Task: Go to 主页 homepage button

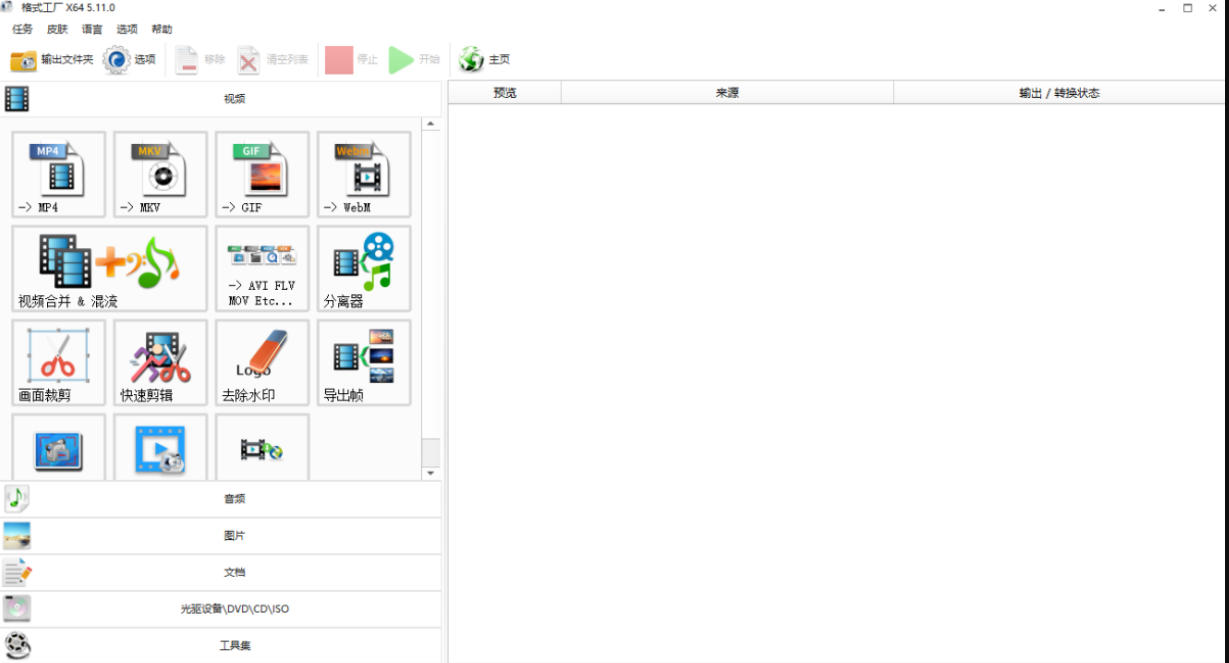Action: (485, 60)
